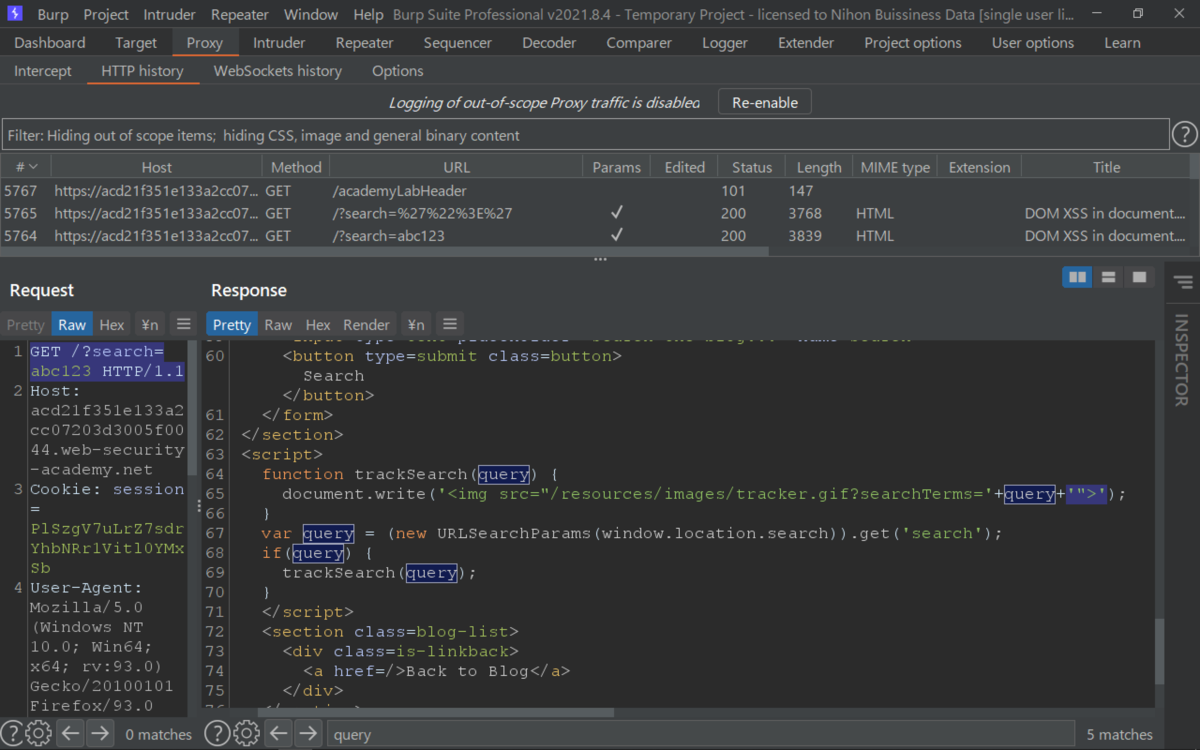
Task: Open the INSPECTOR side panel
Action: point(1182,359)
